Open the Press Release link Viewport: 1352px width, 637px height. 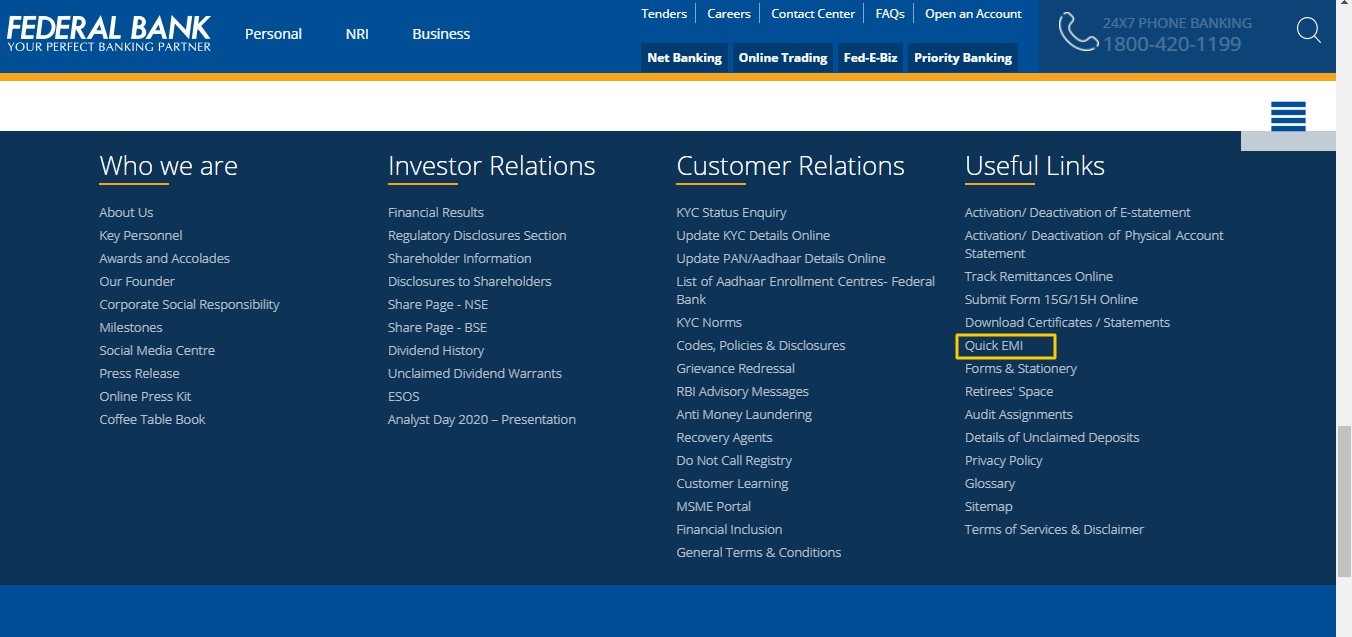click(139, 373)
